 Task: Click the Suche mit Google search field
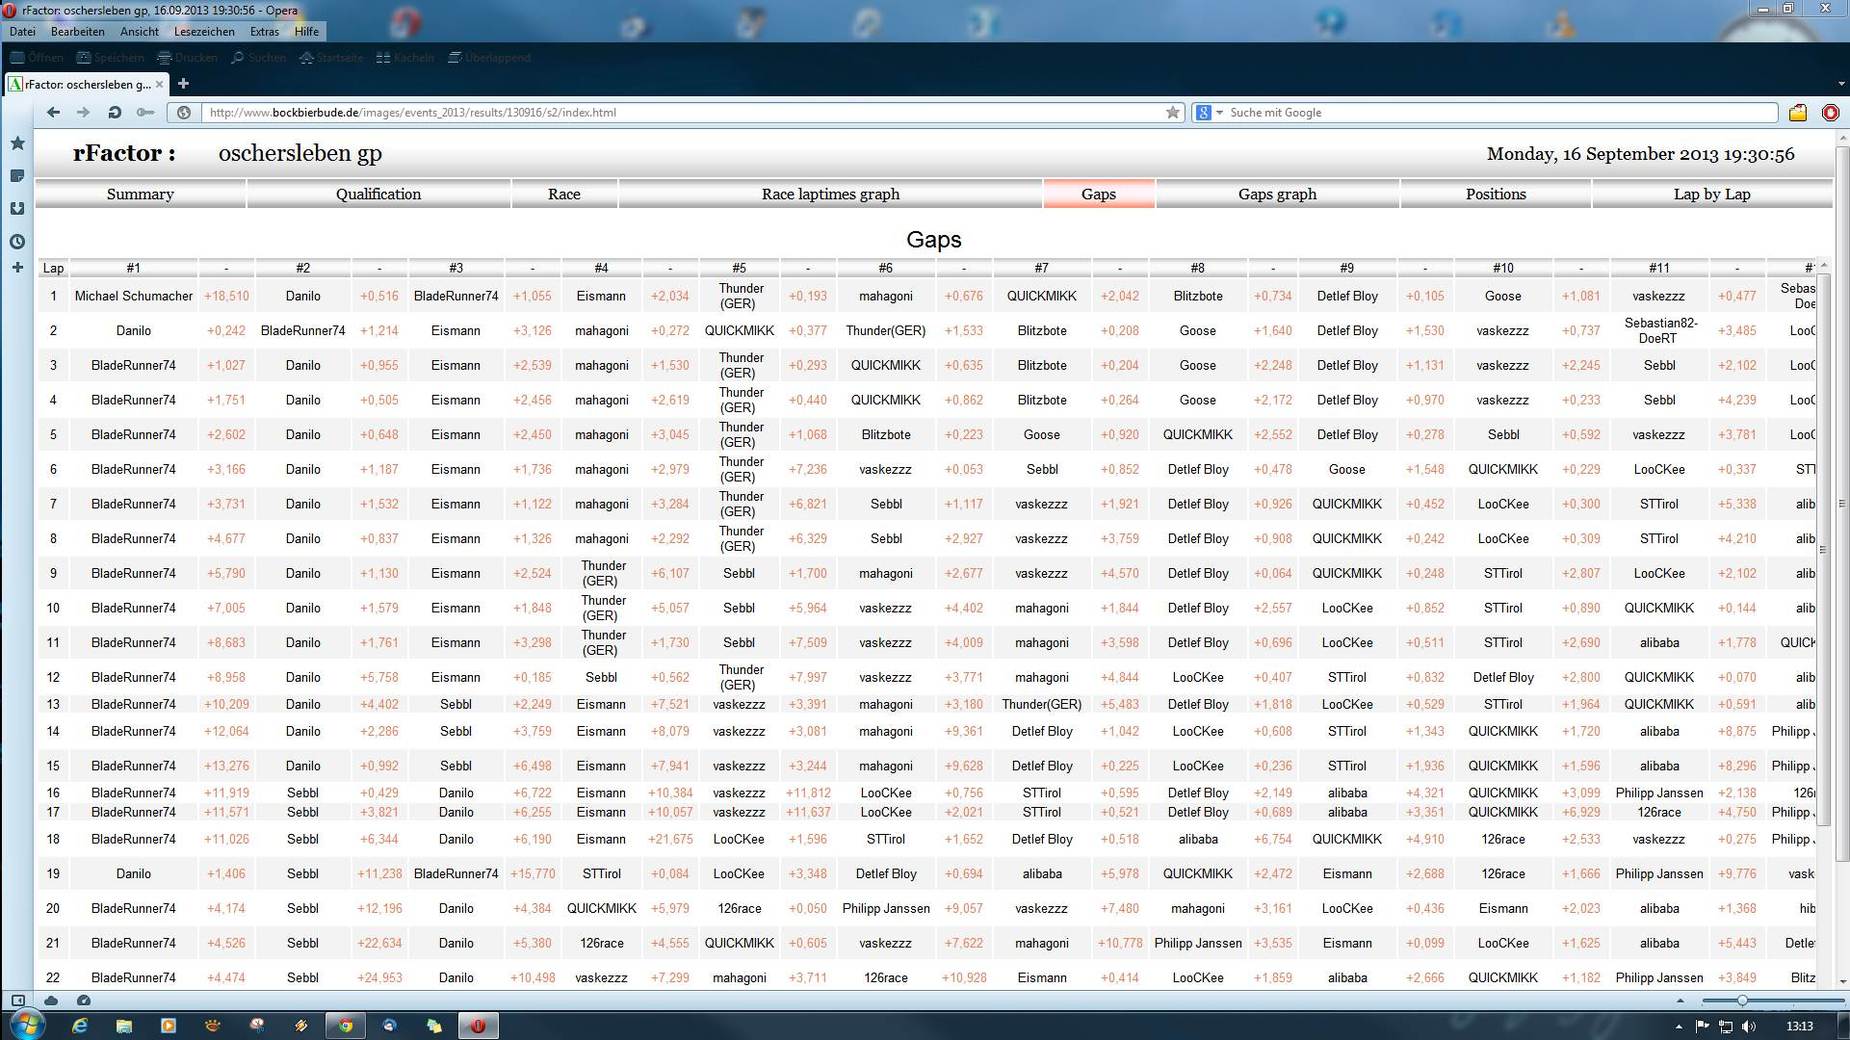(x=1498, y=113)
